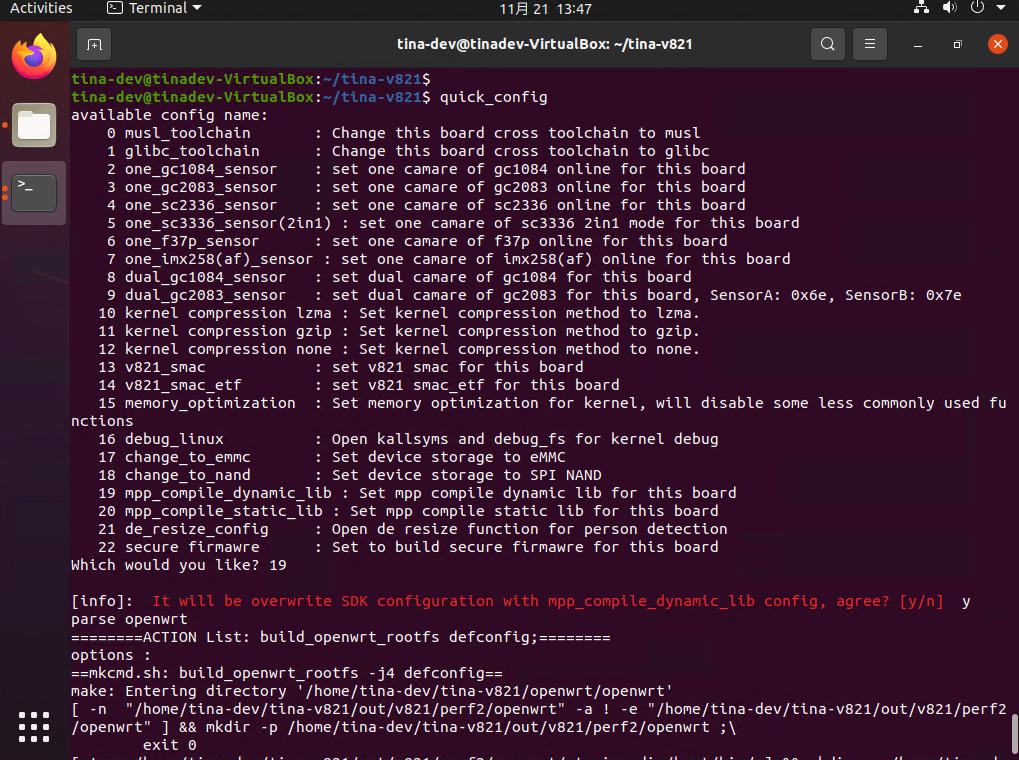Select the Terminal icon in the dock
Screen dimensions: 1019x760
(34, 191)
